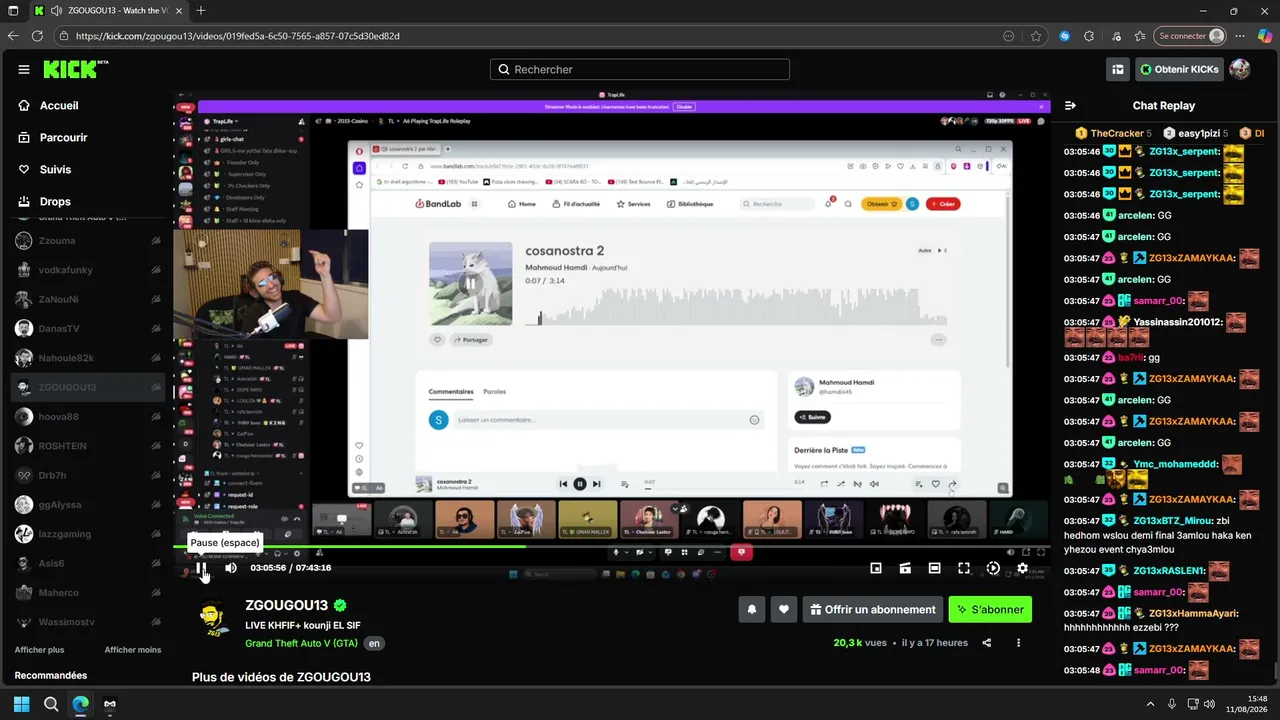
Task: Enter fullscreen mode in video player
Action: click(x=964, y=568)
